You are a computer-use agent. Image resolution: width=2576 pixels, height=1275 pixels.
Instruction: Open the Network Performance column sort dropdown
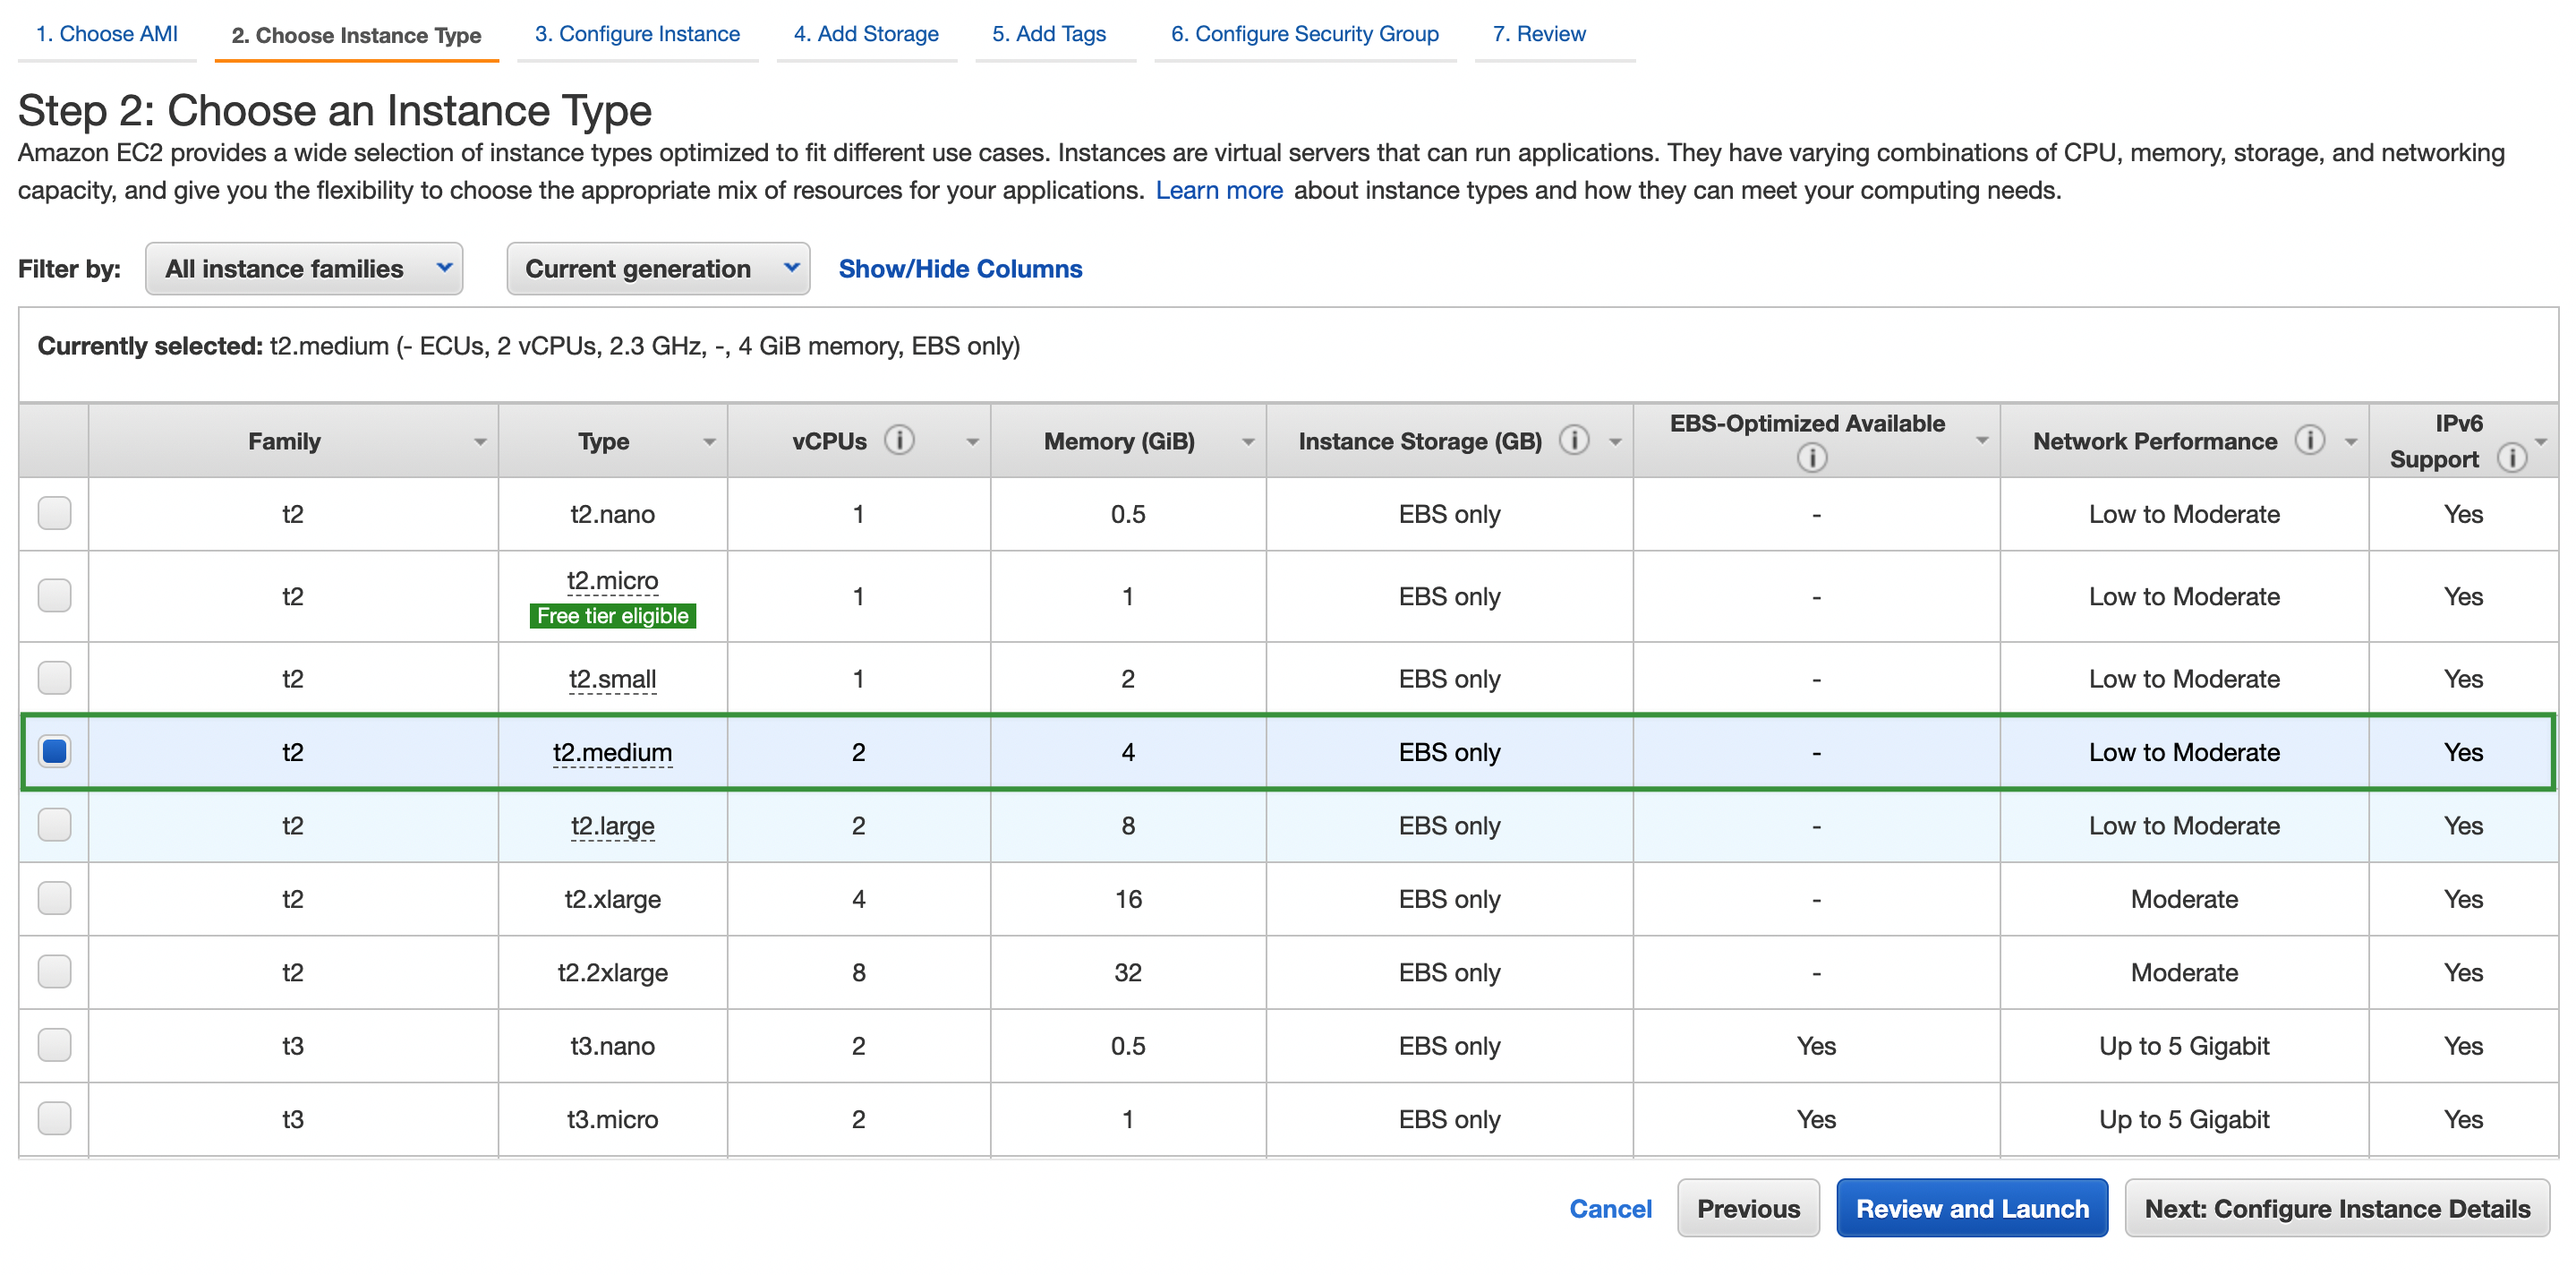(2351, 442)
